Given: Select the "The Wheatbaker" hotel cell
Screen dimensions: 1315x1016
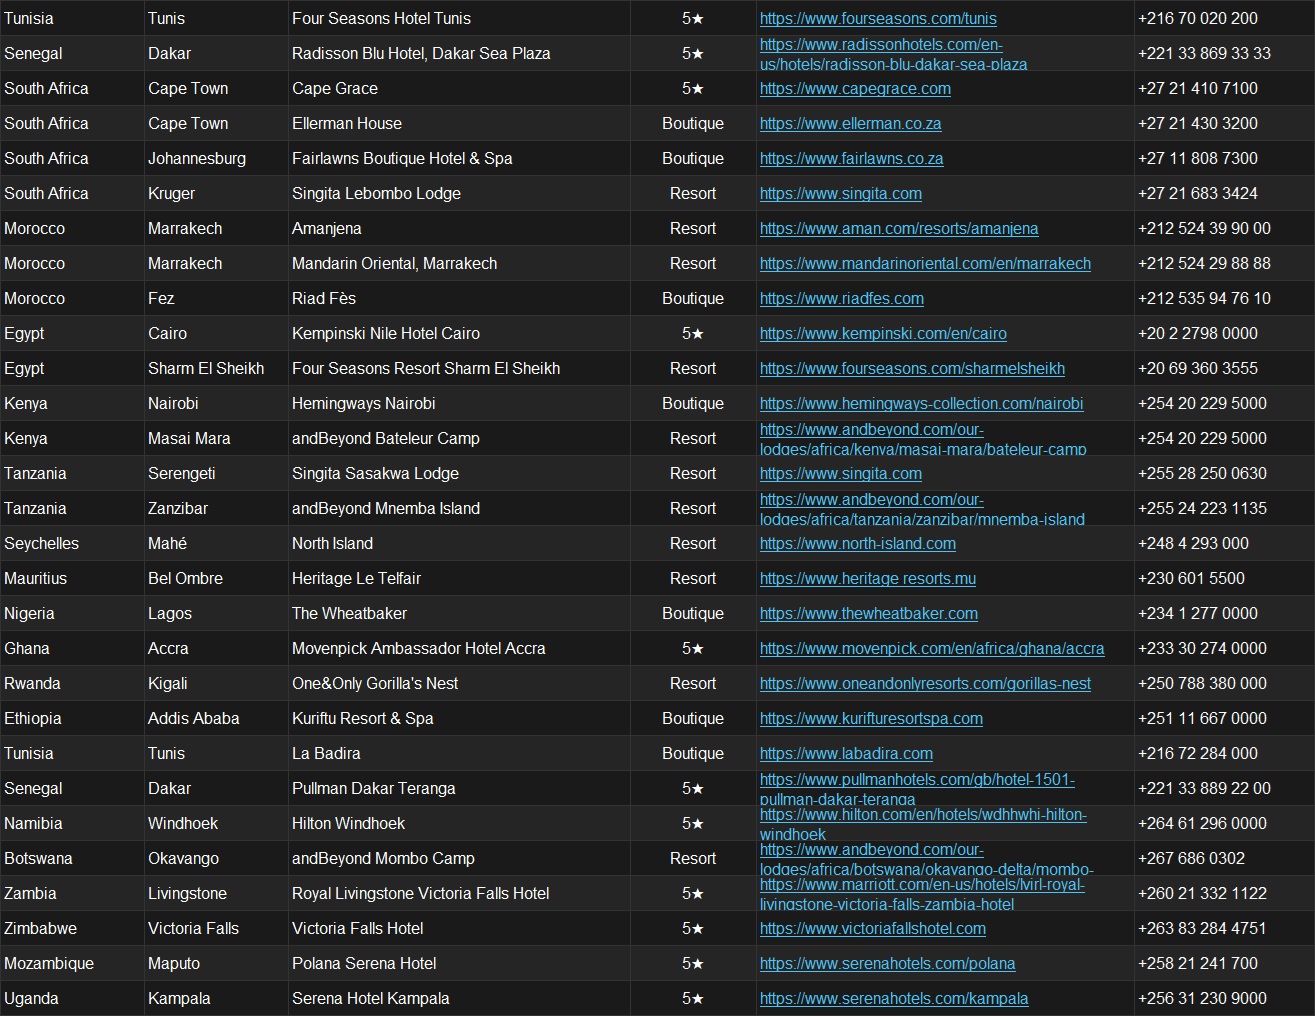Looking at the screenshot, I should coord(459,613).
